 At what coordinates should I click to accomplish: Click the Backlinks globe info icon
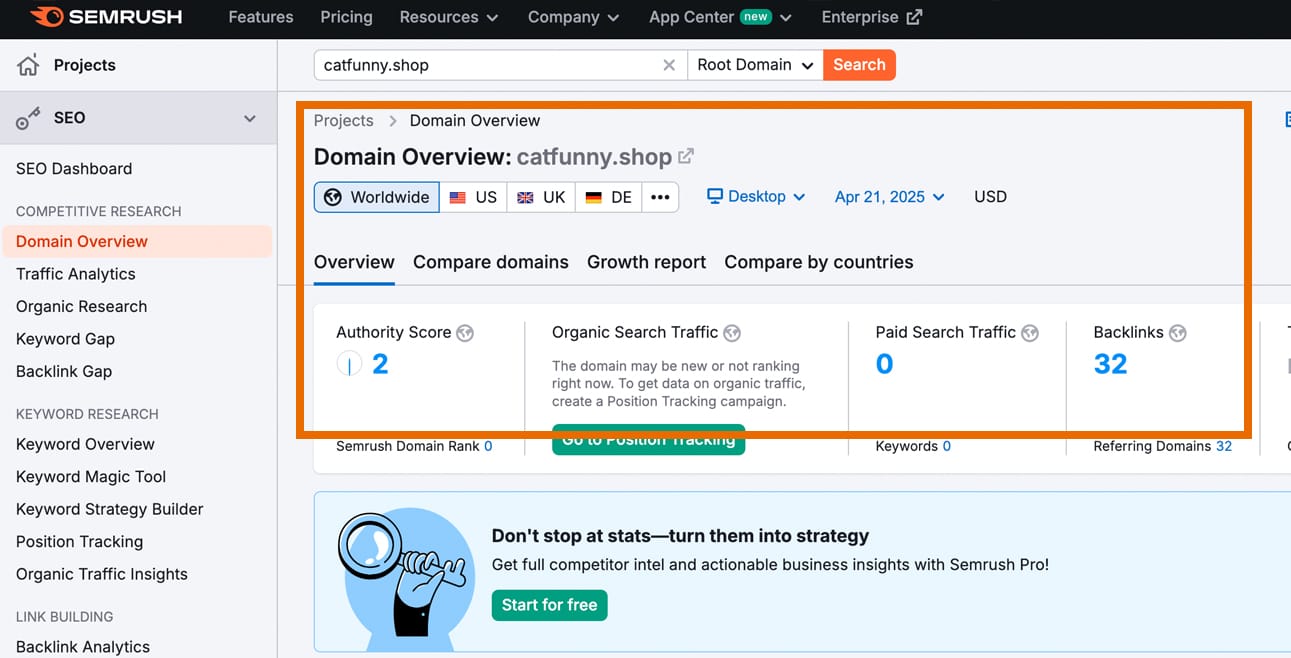click(x=1178, y=333)
